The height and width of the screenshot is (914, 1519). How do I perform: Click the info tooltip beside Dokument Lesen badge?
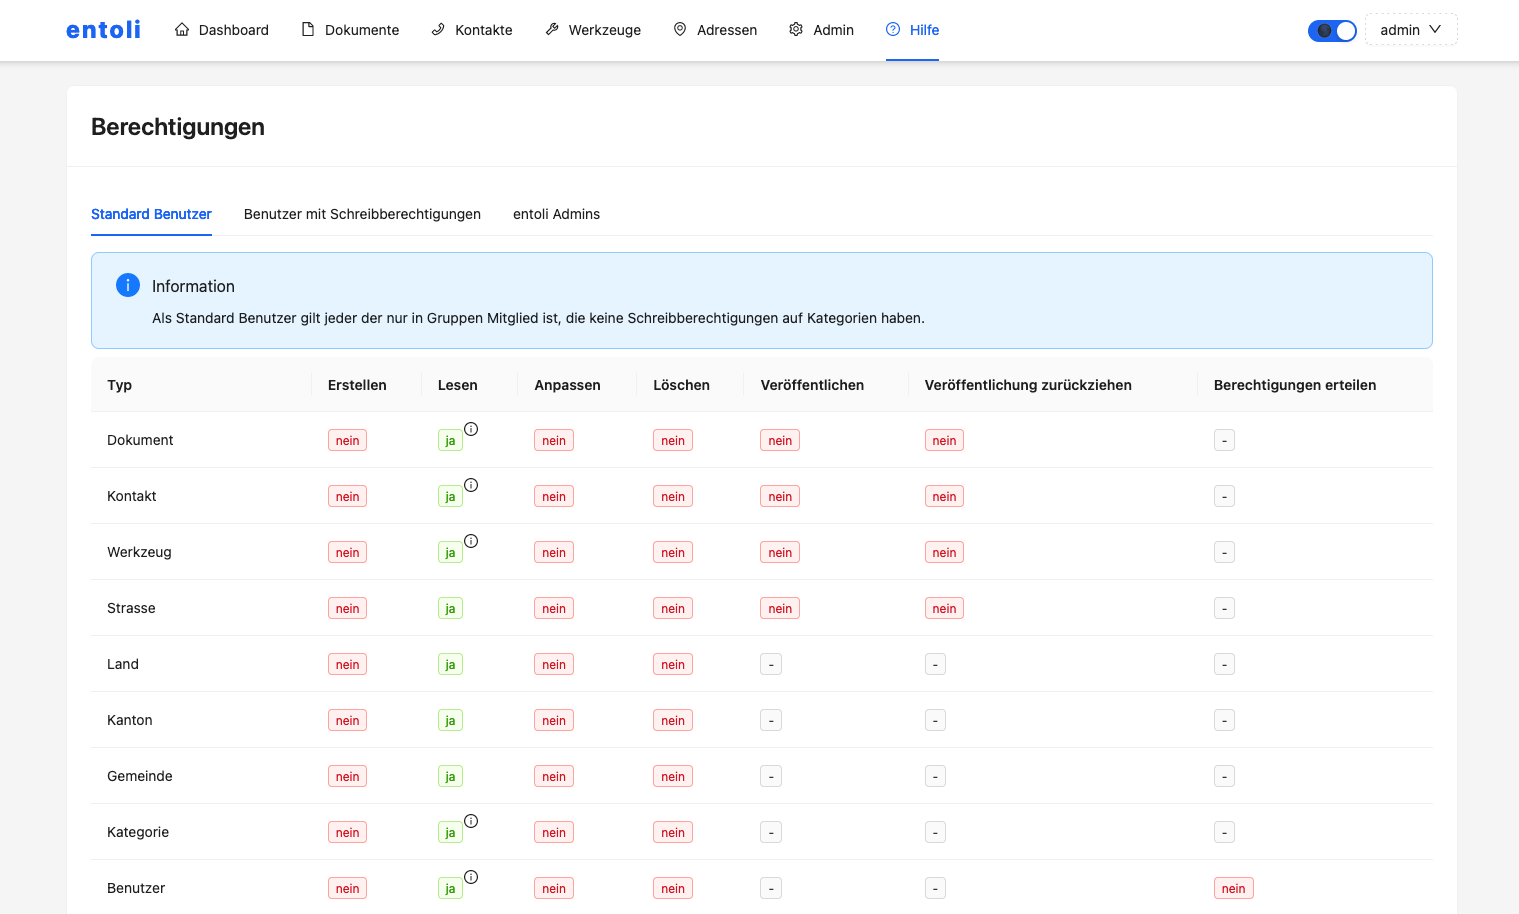point(471,429)
